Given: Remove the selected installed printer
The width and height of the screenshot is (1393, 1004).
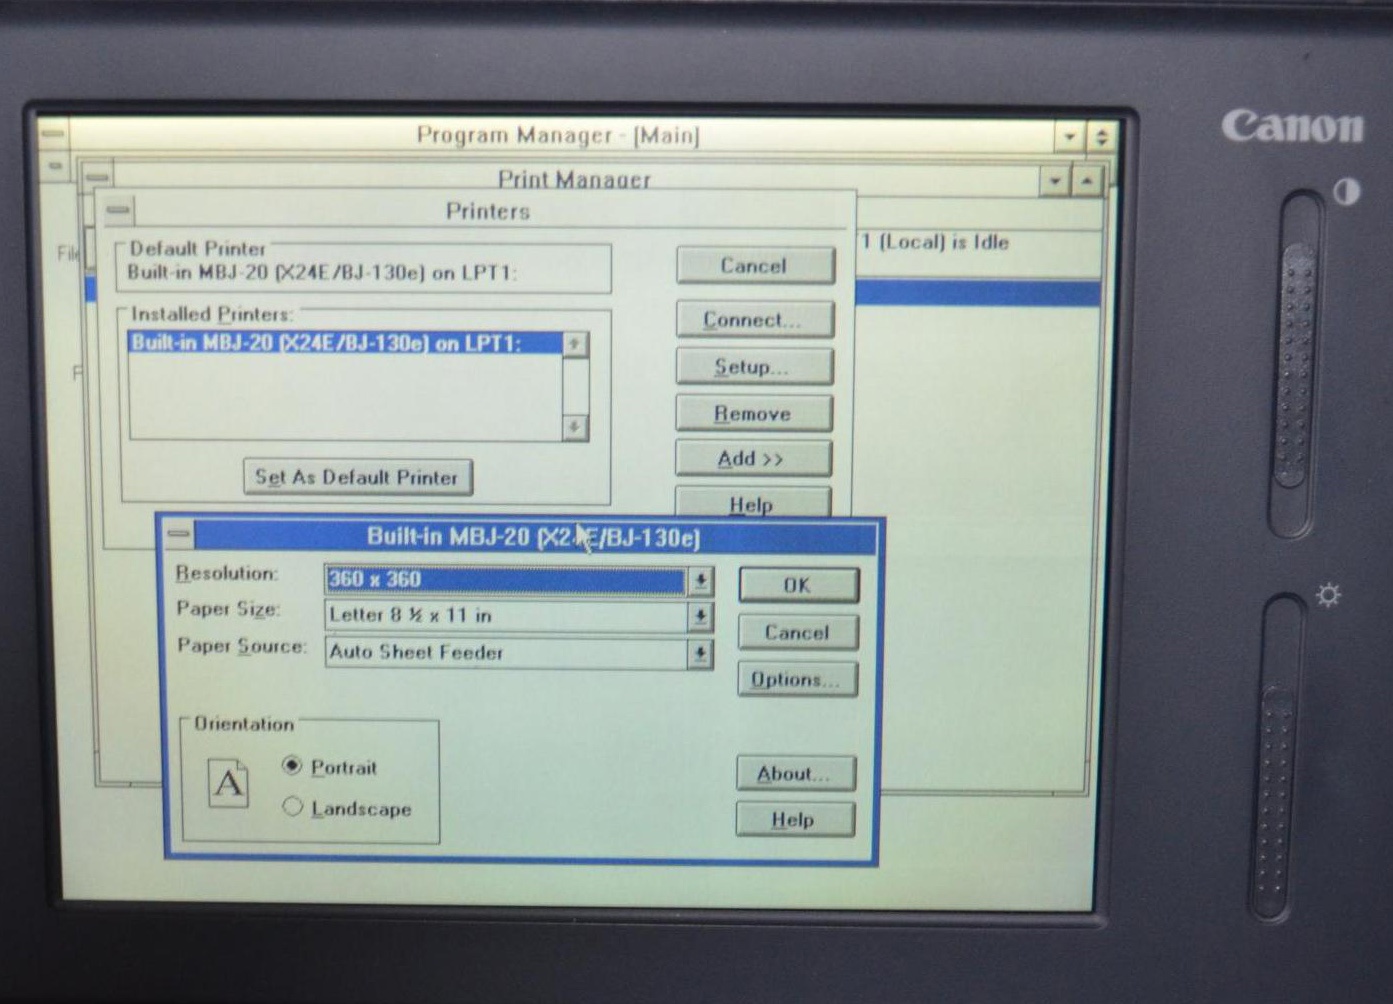Looking at the screenshot, I should tap(753, 413).
